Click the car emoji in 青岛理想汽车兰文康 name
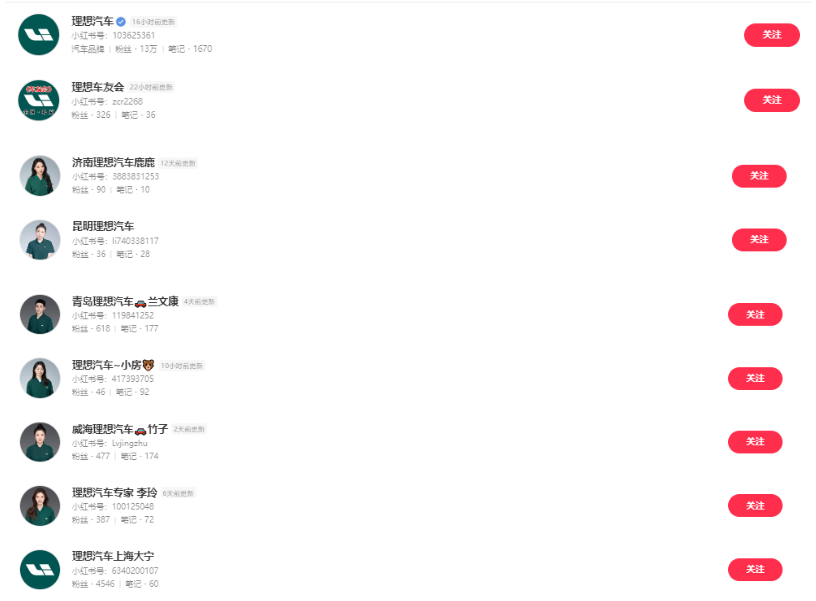 pos(141,302)
